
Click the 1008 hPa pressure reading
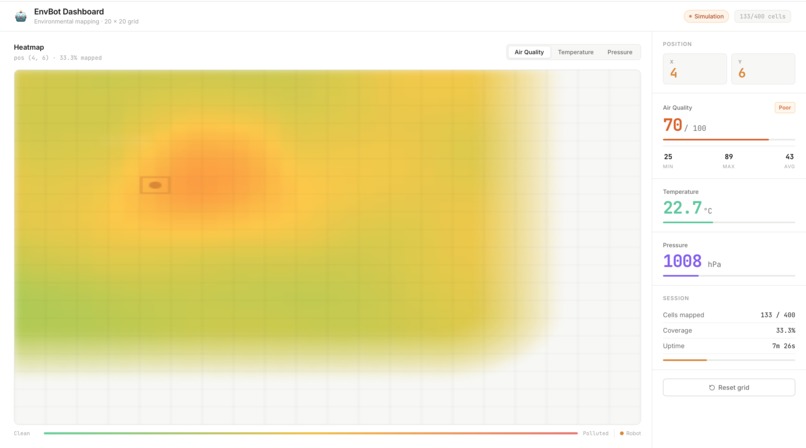[x=692, y=262]
